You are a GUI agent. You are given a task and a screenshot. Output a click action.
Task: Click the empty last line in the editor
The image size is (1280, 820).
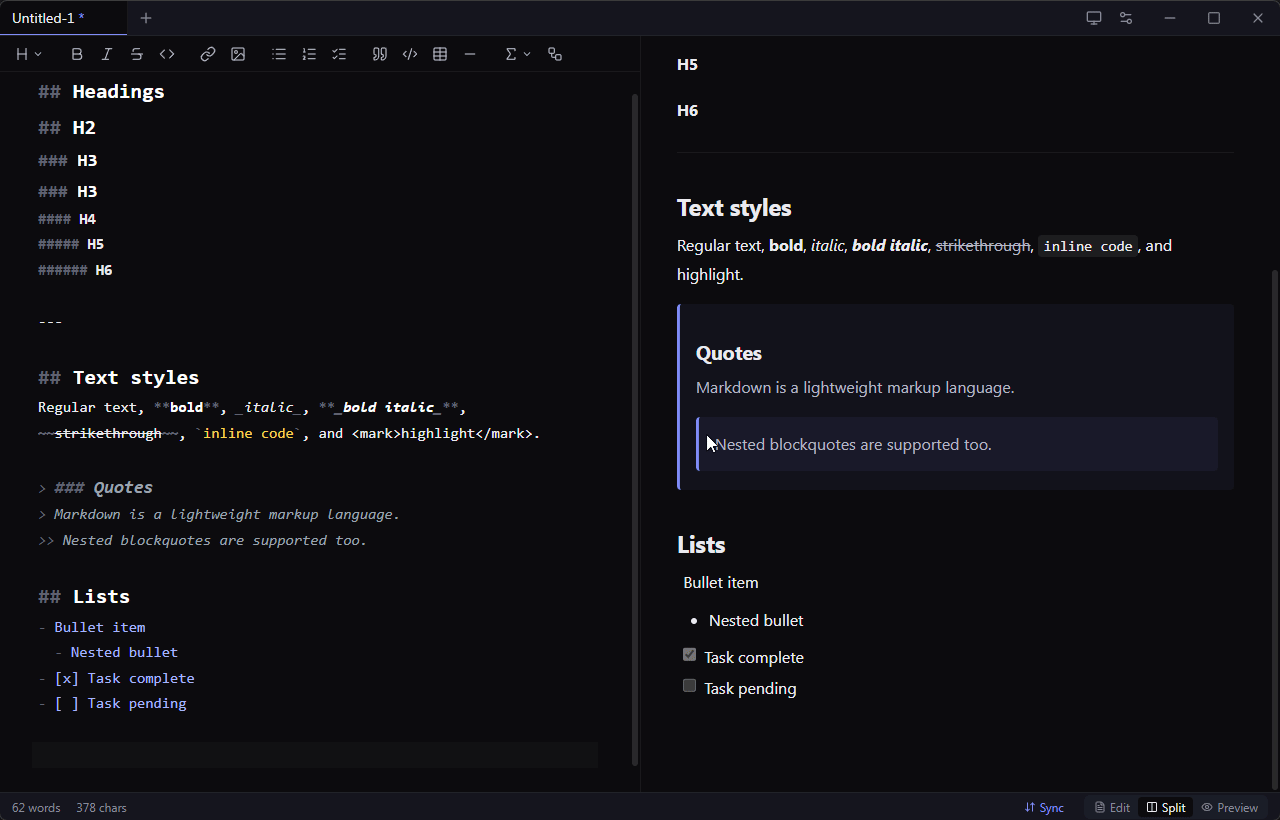point(315,755)
